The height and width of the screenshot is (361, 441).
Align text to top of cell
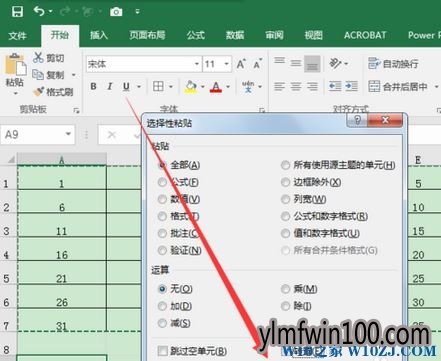coord(279,61)
